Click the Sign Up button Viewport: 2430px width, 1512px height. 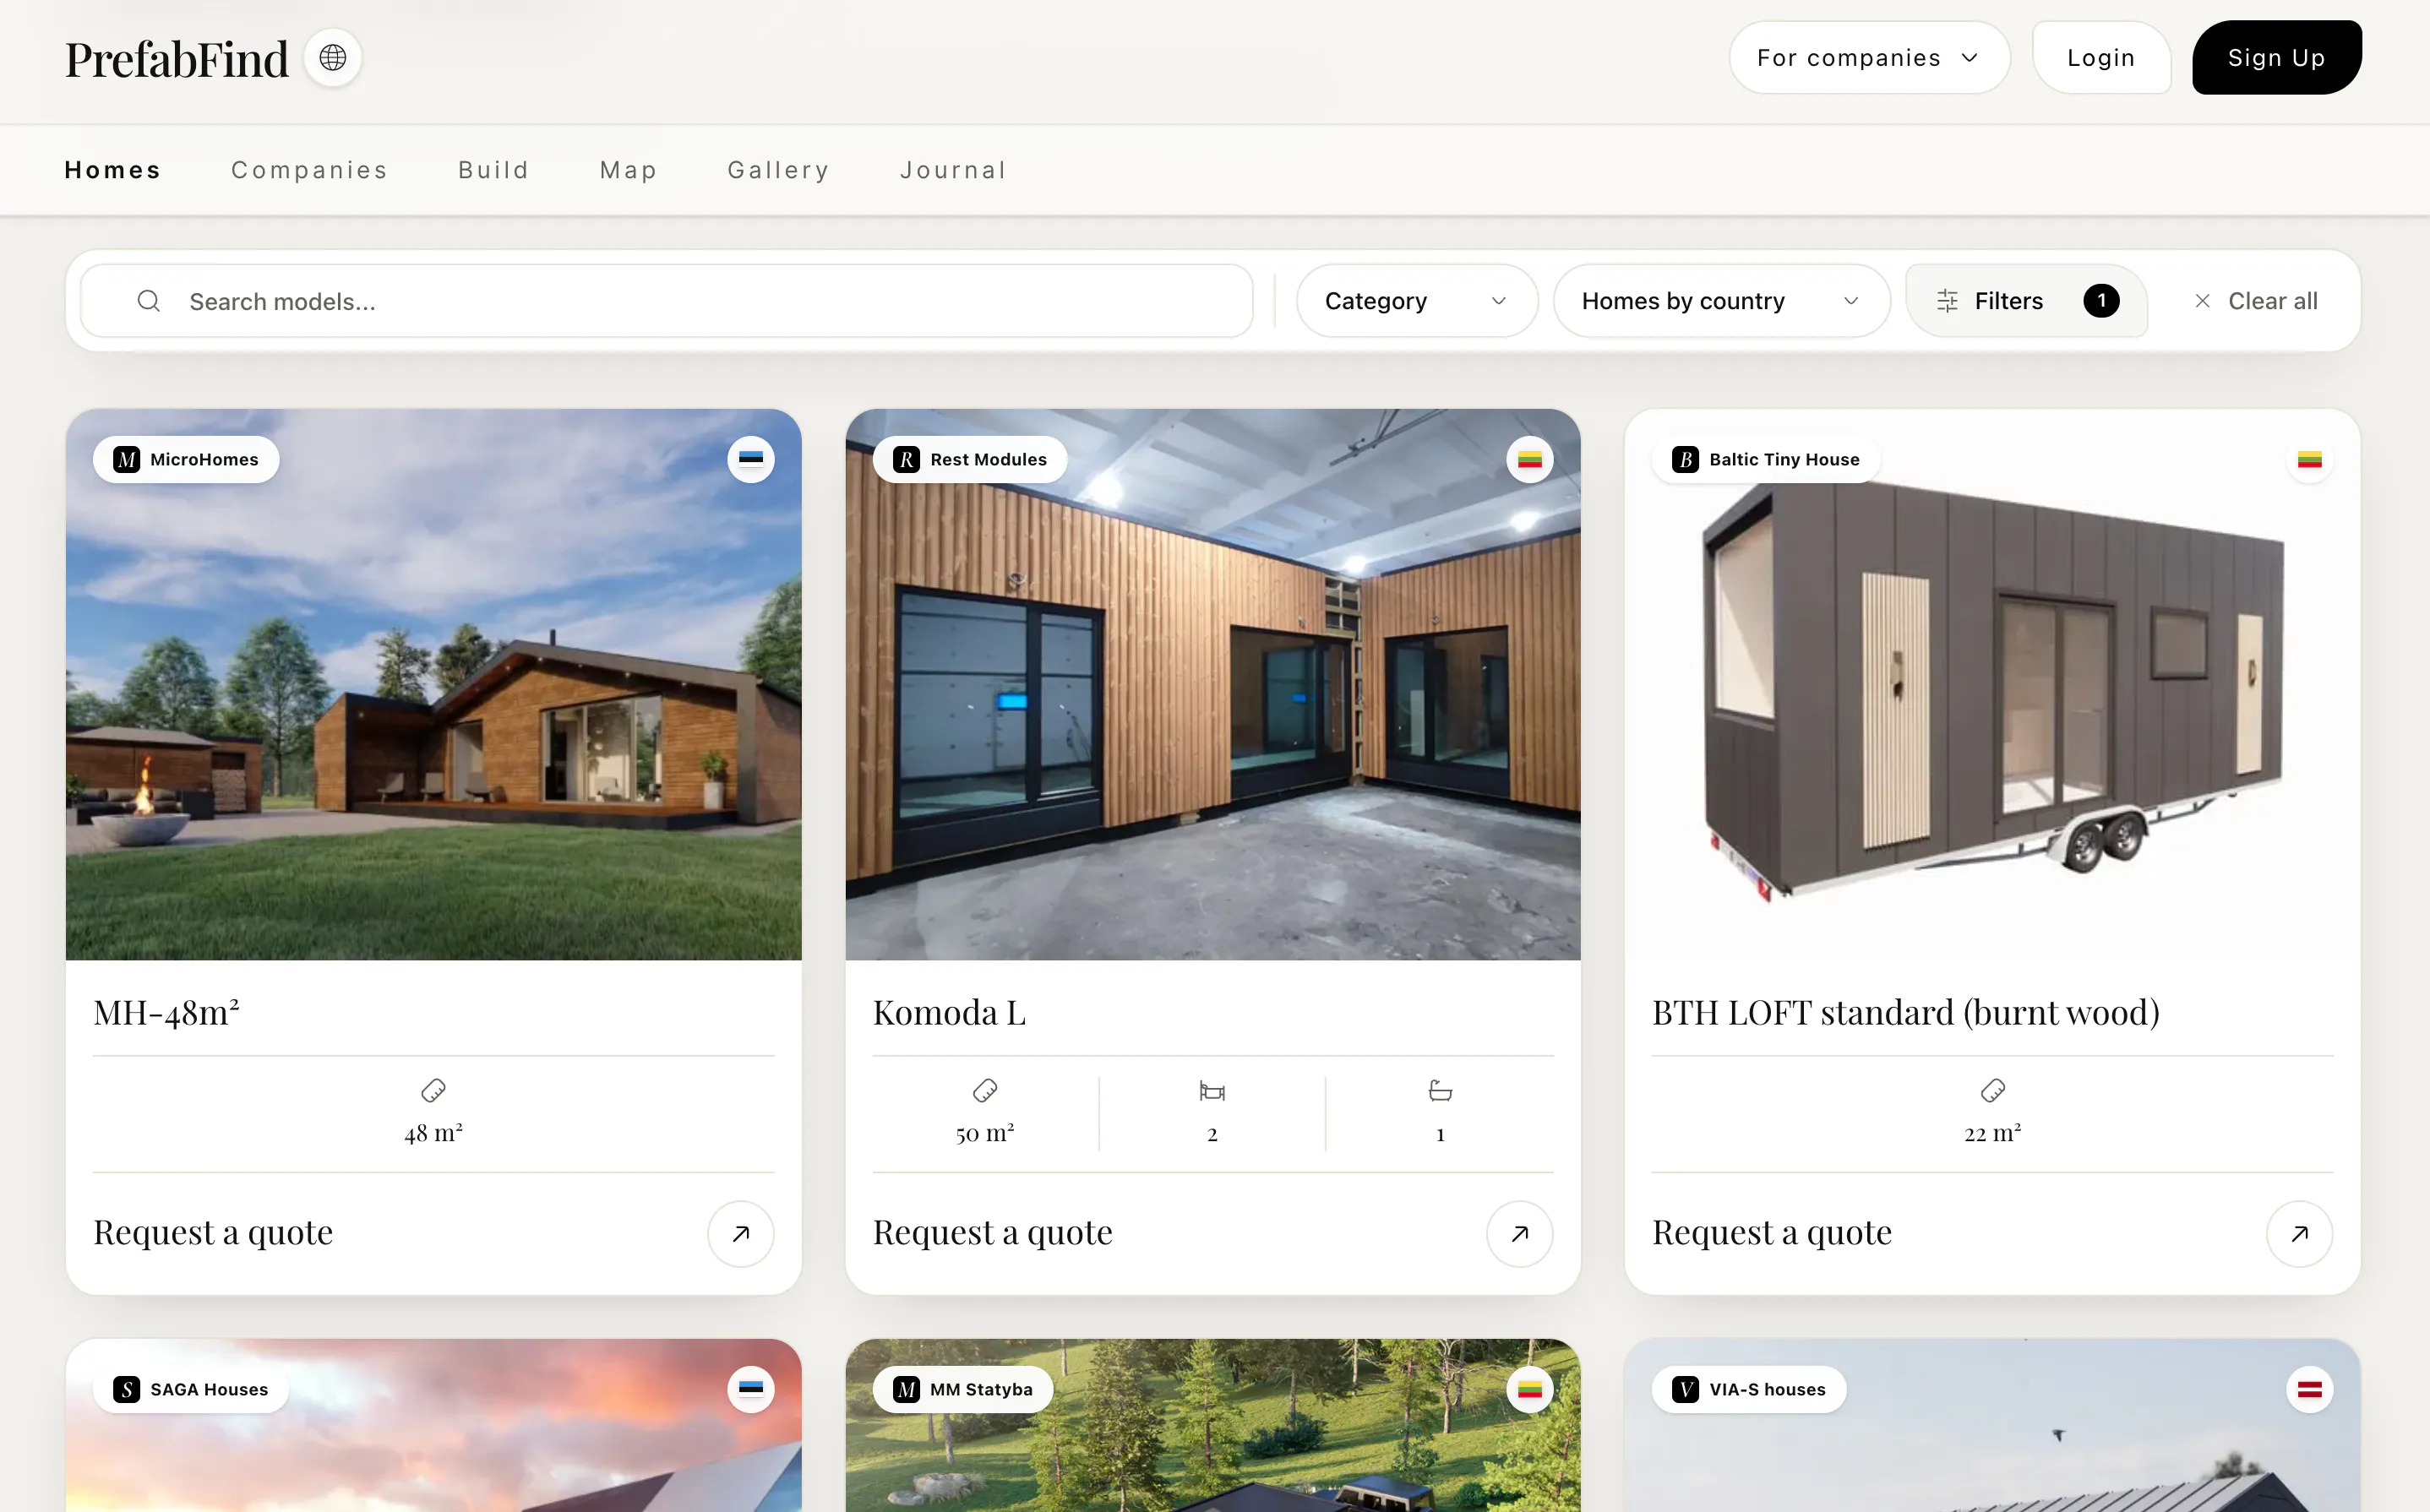(x=2276, y=58)
